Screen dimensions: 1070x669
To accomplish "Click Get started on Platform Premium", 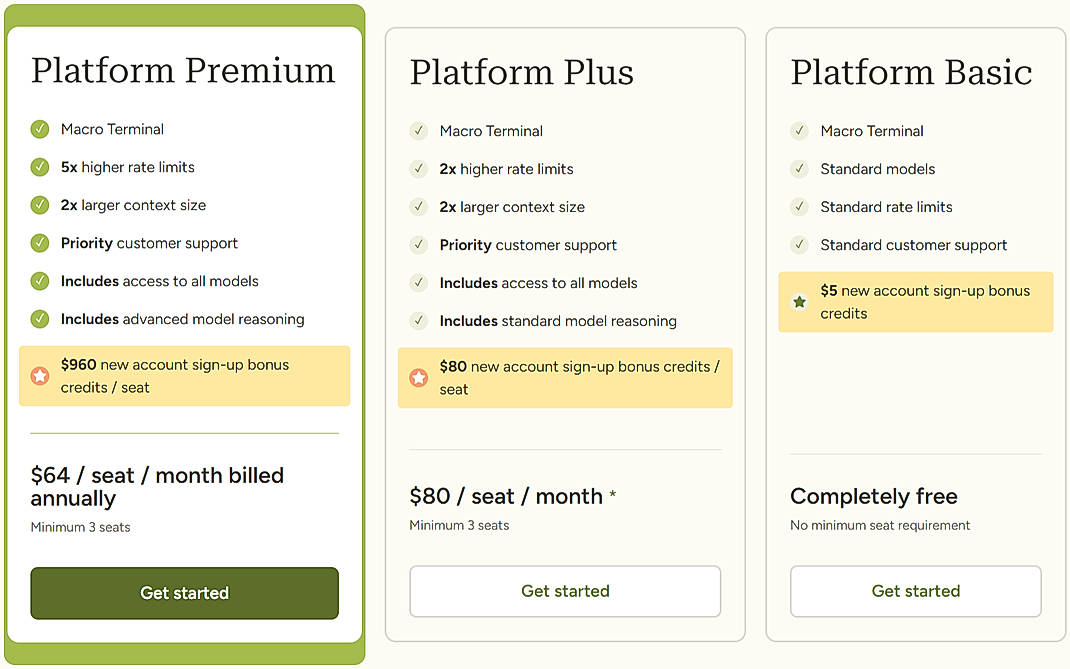I will 184,593.
